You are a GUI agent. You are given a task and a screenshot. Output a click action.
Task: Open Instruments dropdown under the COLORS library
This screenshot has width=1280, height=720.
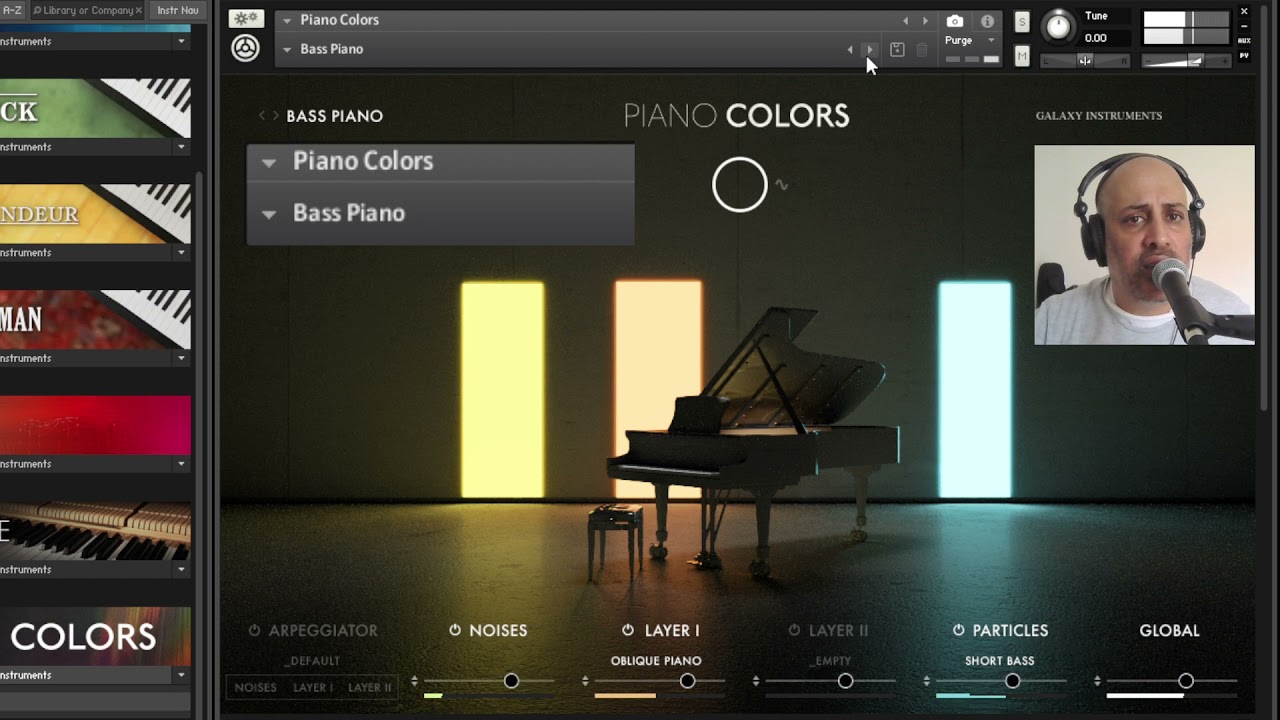point(181,675)
